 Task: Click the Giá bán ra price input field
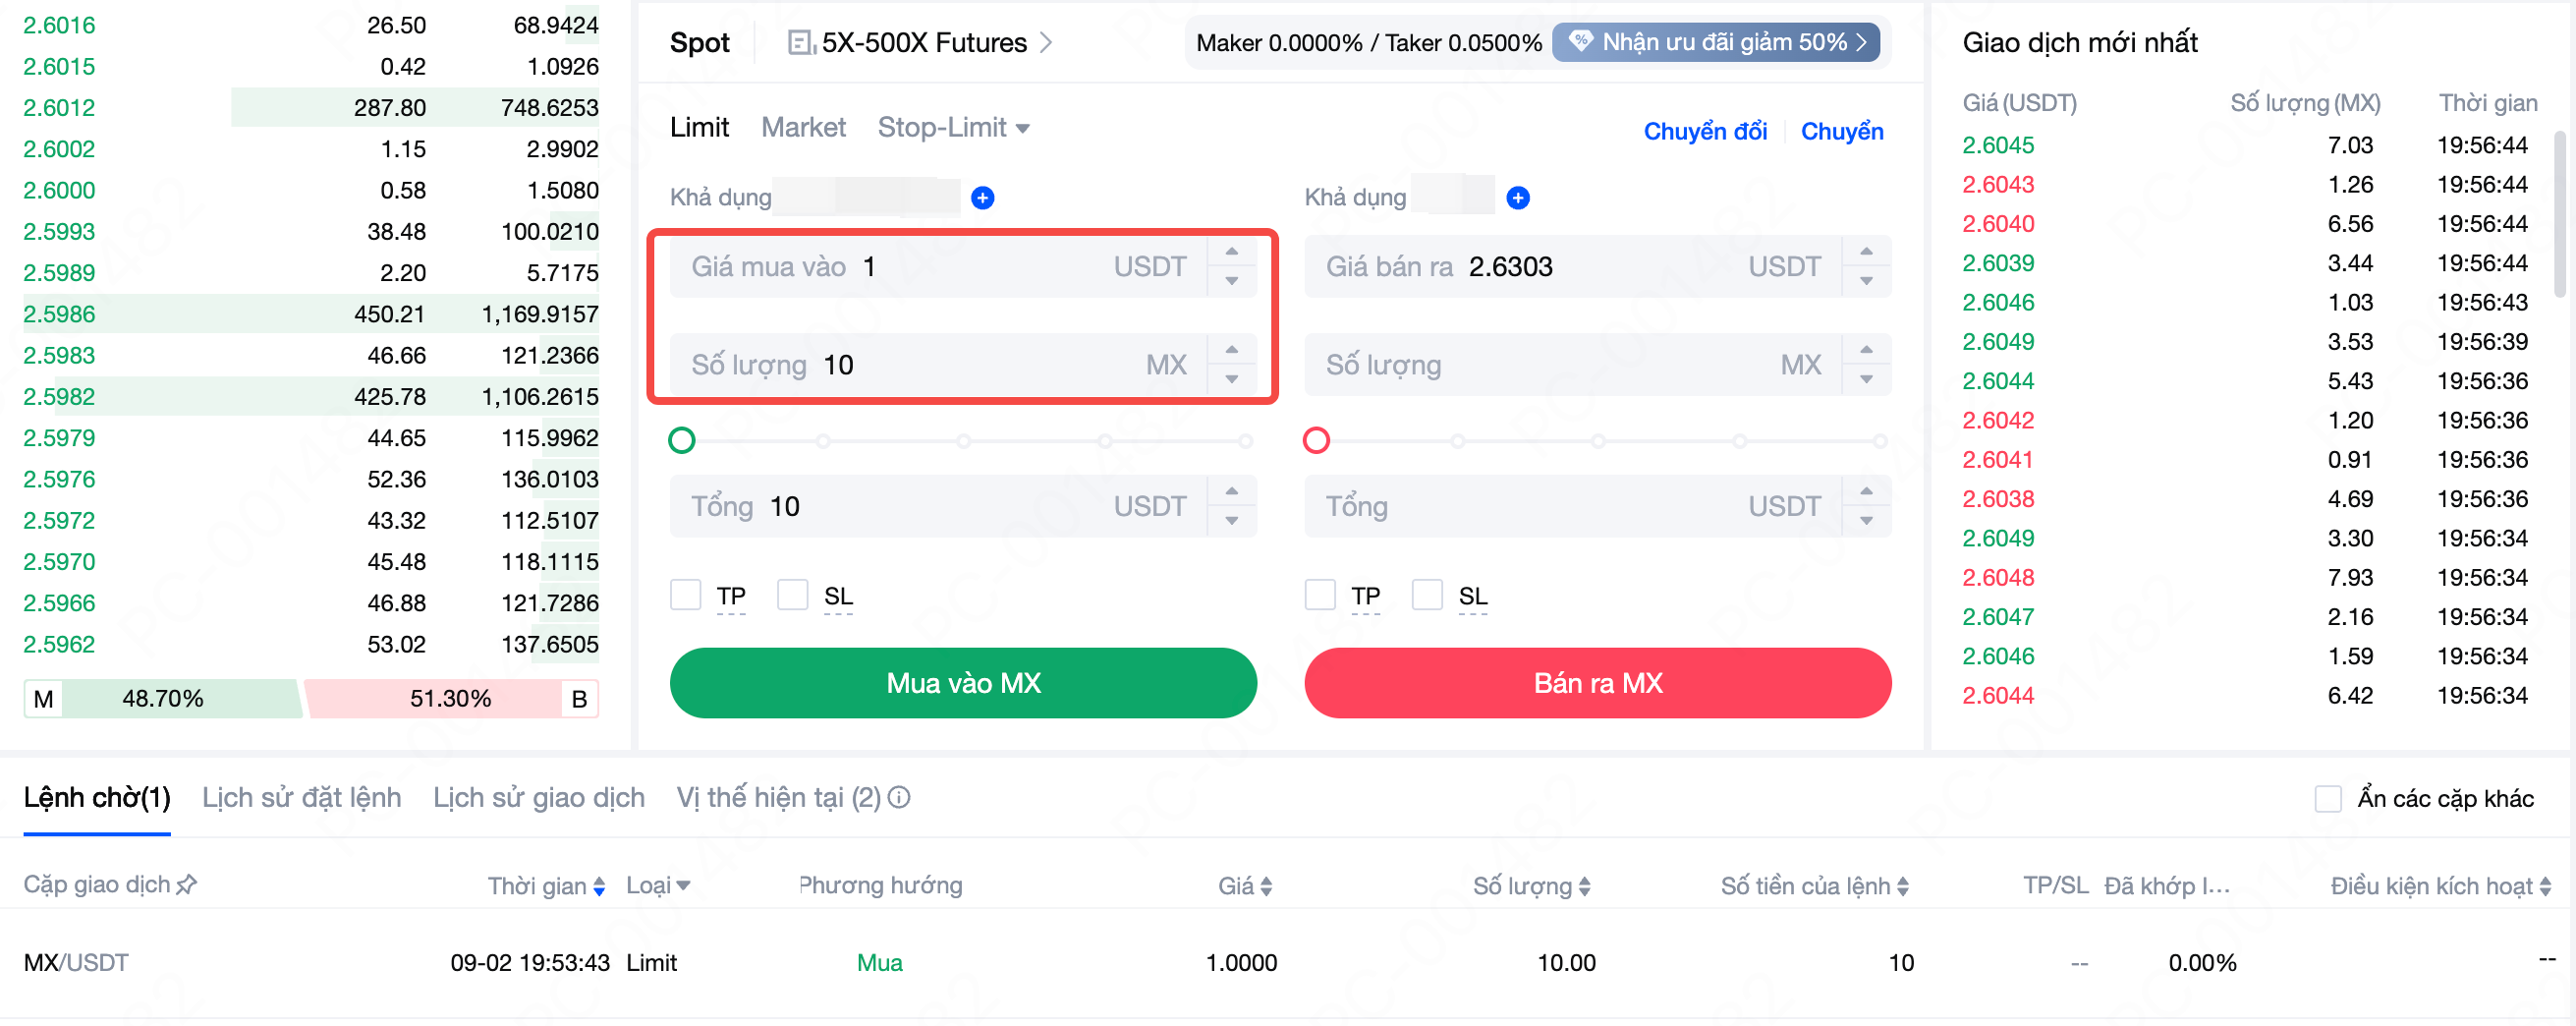click(1600, 267)
